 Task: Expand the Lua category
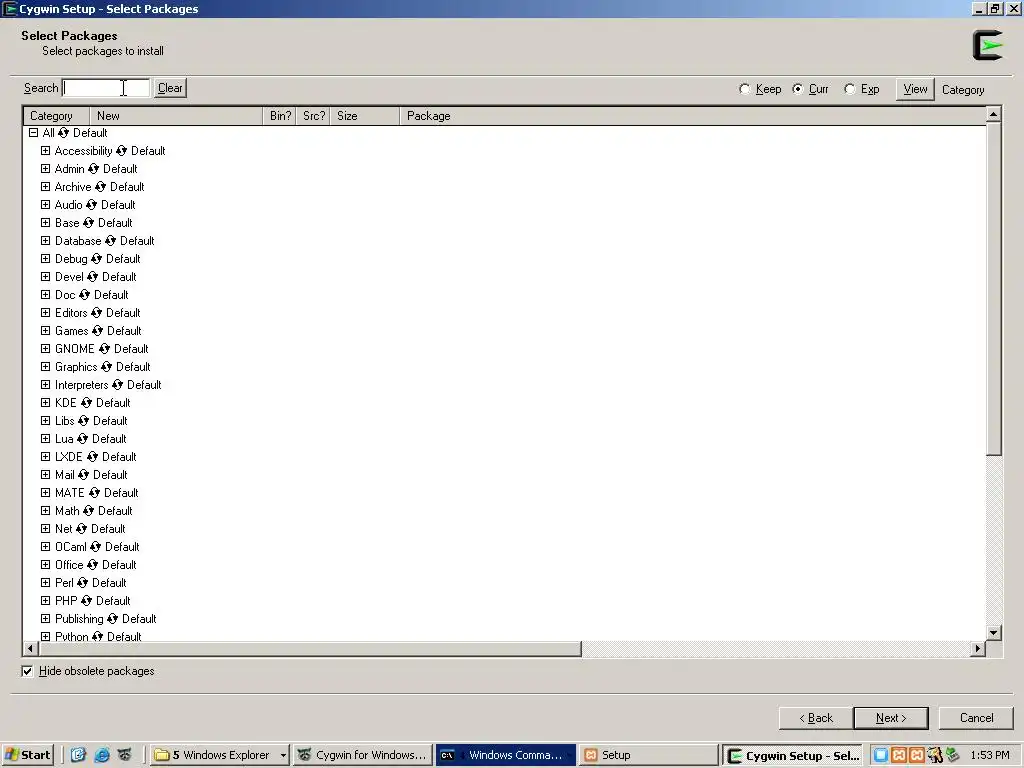[x=46, y=439]
